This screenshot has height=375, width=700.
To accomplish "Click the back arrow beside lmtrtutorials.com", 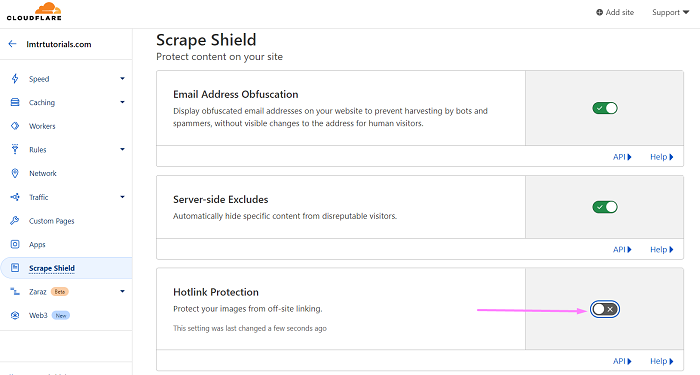I will pos(12,44).
